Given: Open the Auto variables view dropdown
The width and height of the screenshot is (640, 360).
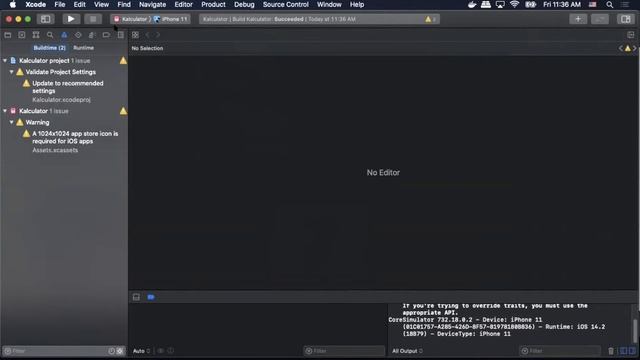Looking at the screenshot, I should click(x=141, y=351).
